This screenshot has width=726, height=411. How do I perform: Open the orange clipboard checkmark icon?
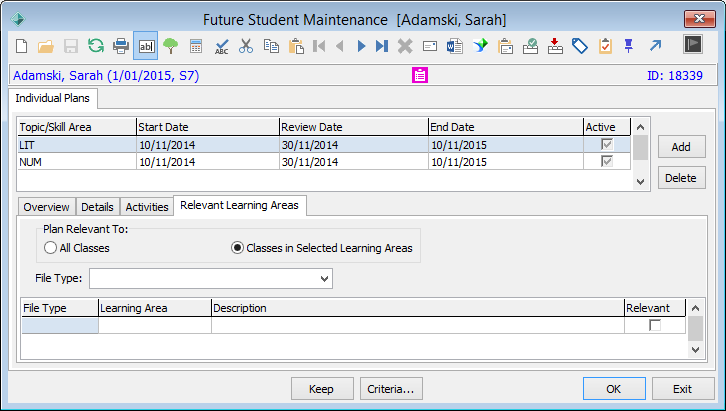point(605,46)
